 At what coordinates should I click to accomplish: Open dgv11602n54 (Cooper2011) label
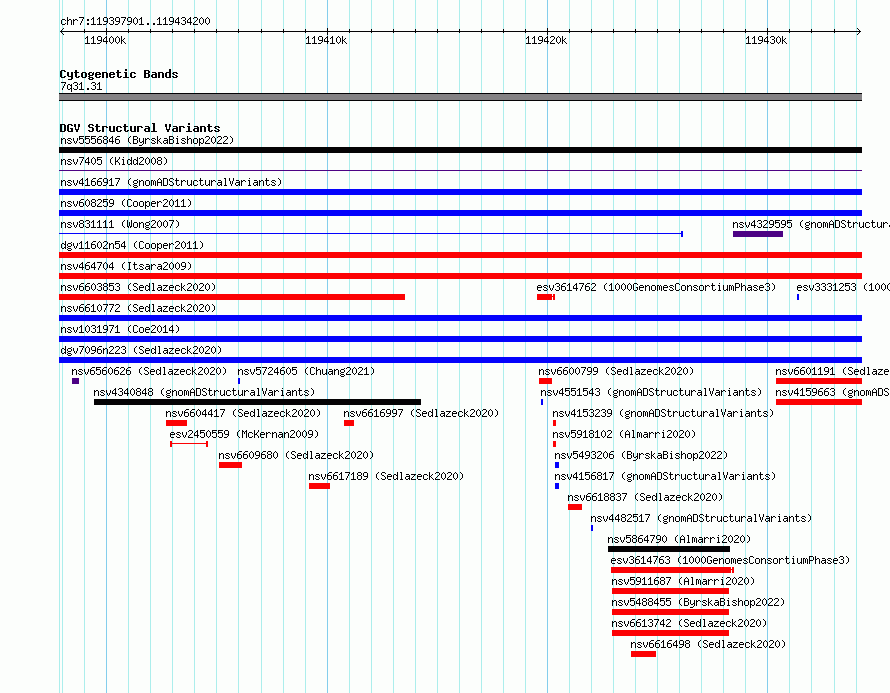pos(132,245)
